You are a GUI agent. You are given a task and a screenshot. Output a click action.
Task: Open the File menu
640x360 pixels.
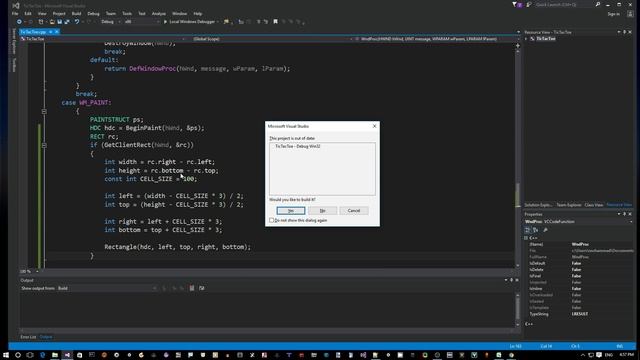click(x=15, y=13)
